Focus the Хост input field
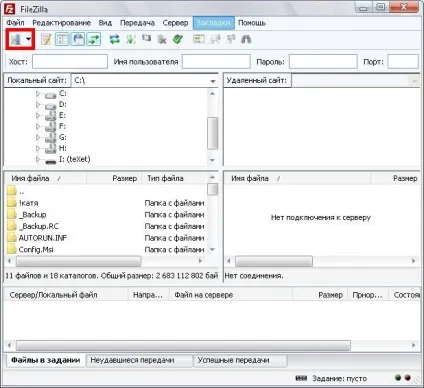Viewport: 424px width, 388px height. tap(70, 62)
